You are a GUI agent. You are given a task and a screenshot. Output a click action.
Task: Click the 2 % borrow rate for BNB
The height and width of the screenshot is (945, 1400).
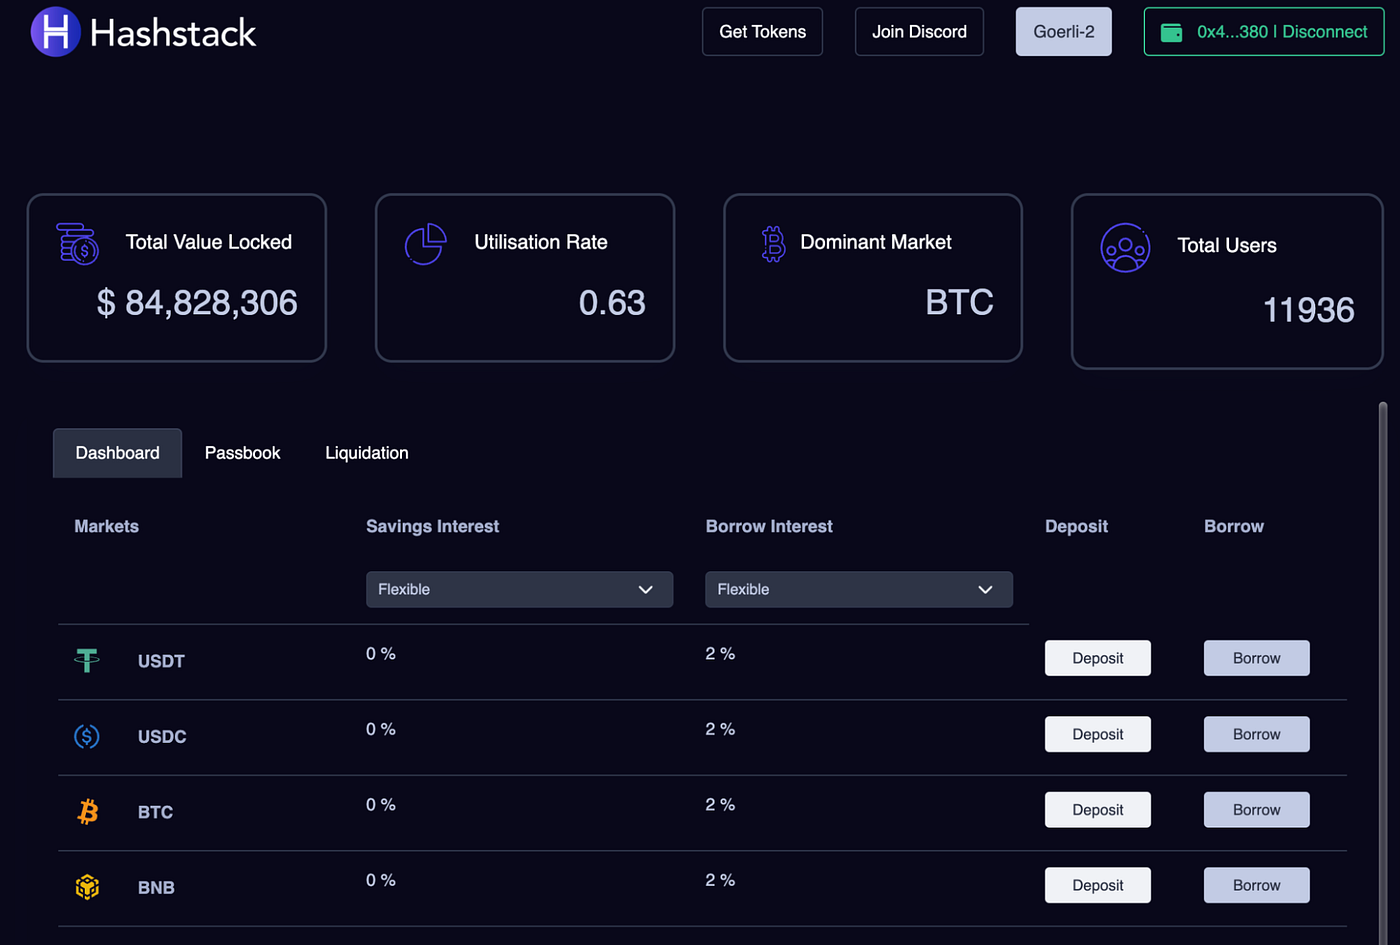tap(720, 880)
